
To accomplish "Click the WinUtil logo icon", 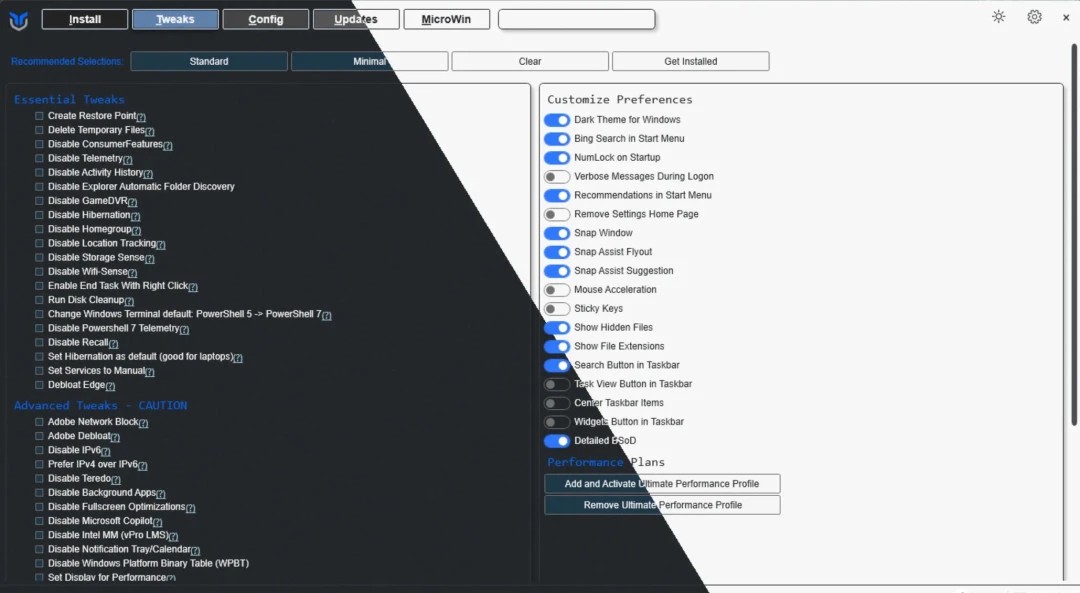I will coord(18,19).
